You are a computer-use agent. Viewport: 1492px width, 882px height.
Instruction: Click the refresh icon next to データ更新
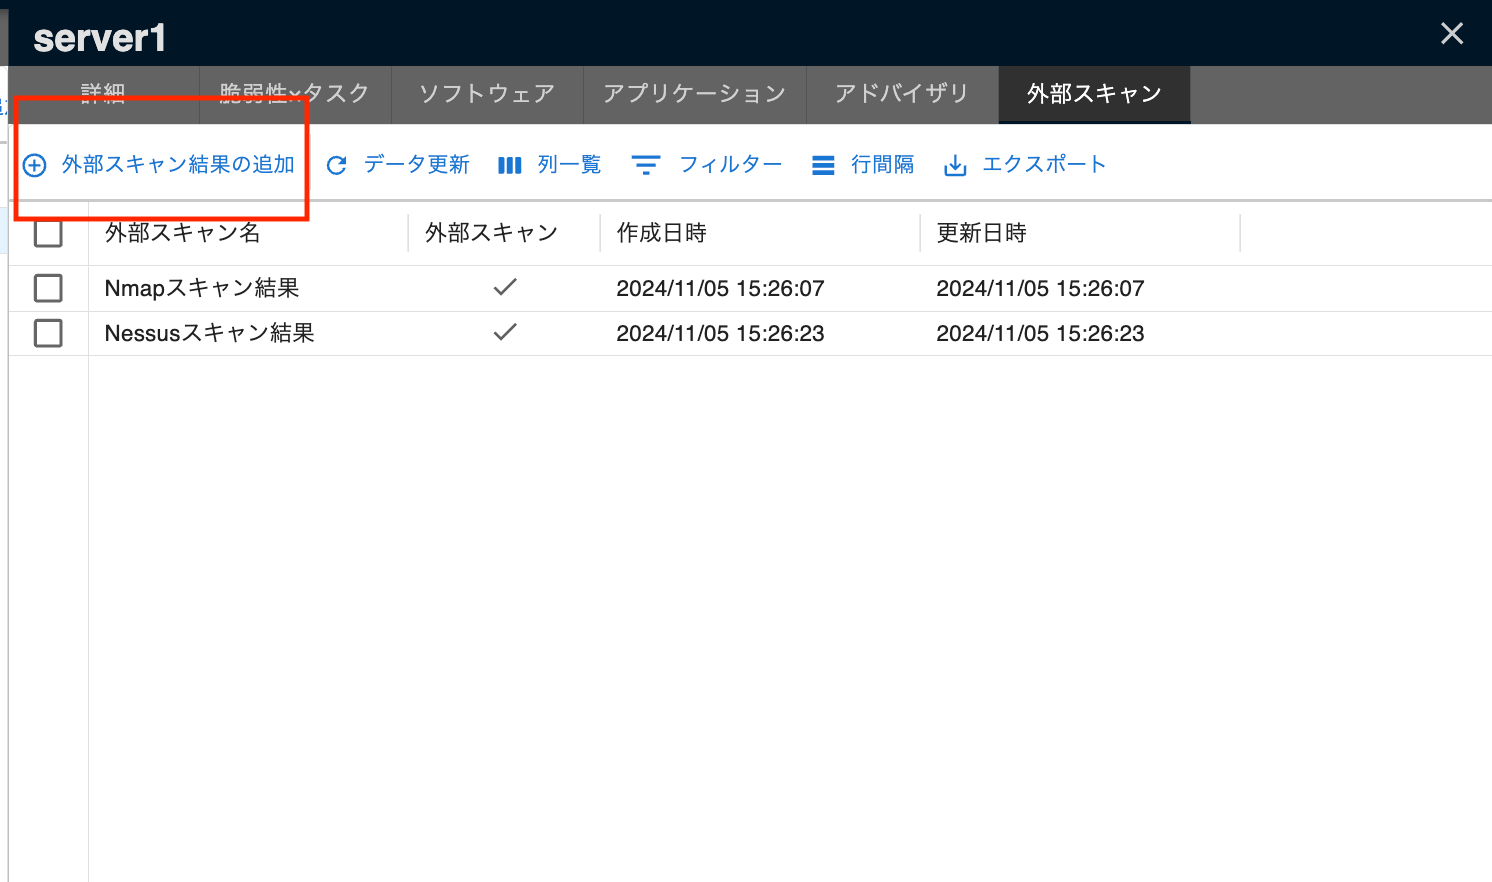coord(337,164)
